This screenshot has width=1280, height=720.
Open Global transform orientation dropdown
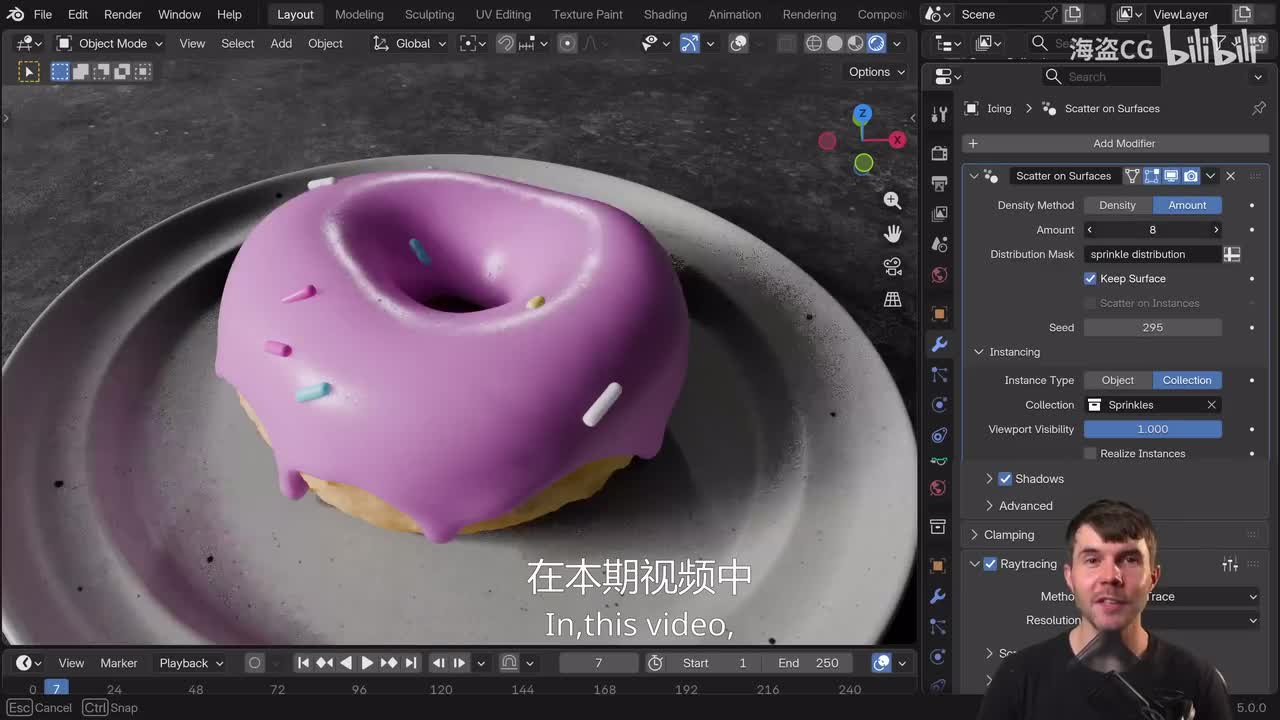click(x=410, y=43)
